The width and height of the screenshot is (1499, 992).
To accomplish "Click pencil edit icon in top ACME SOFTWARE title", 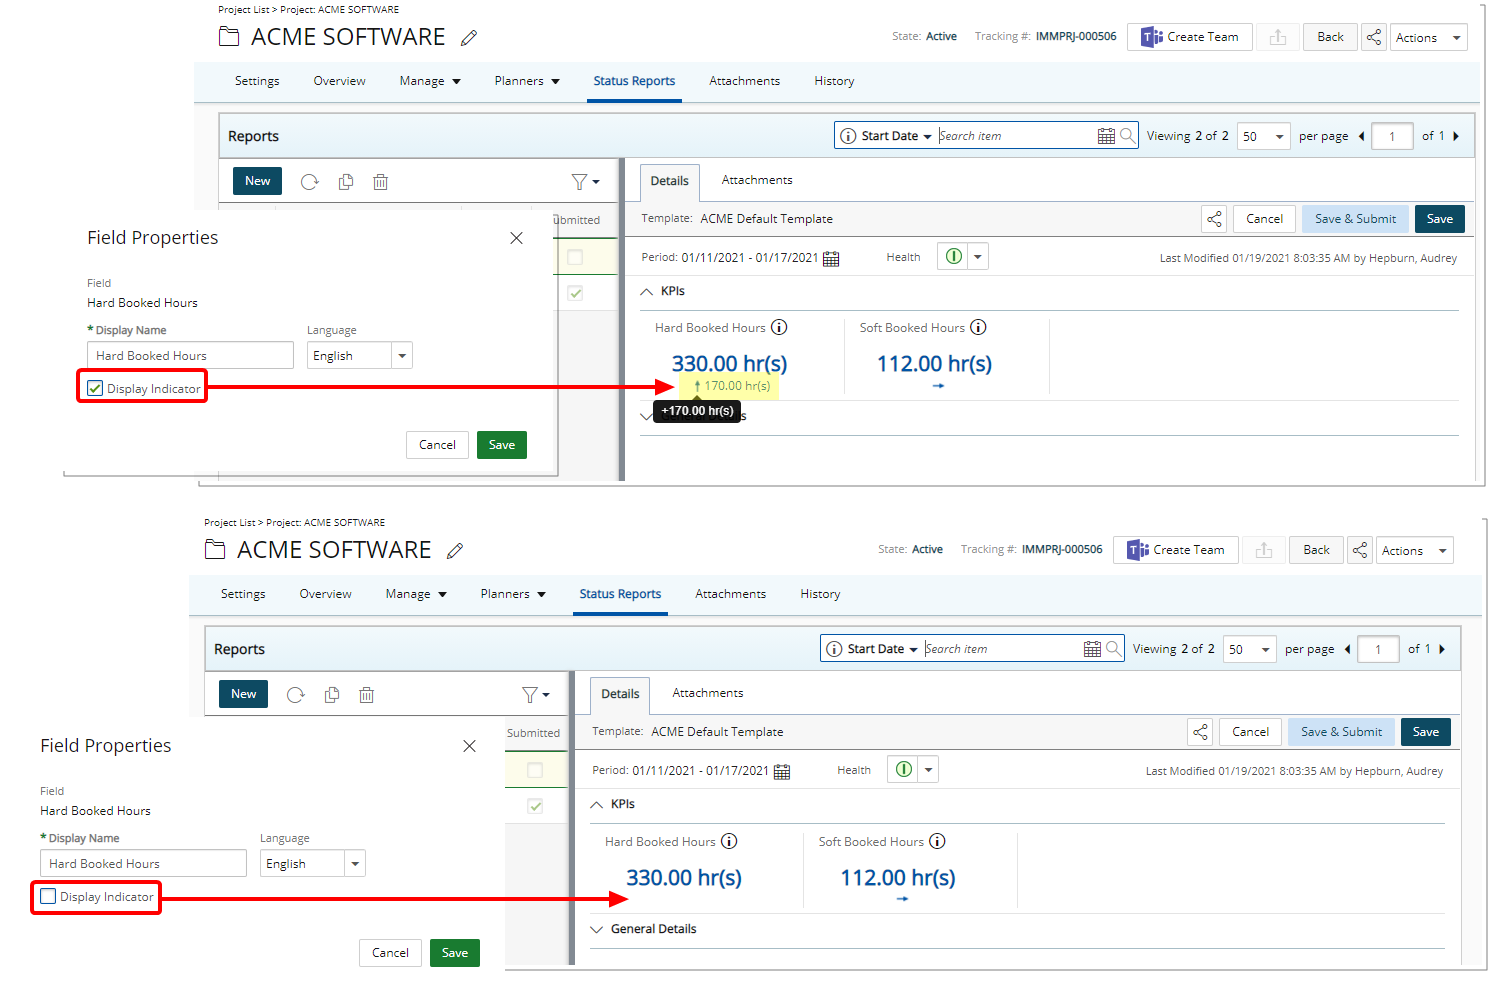I will click(468, 38).
